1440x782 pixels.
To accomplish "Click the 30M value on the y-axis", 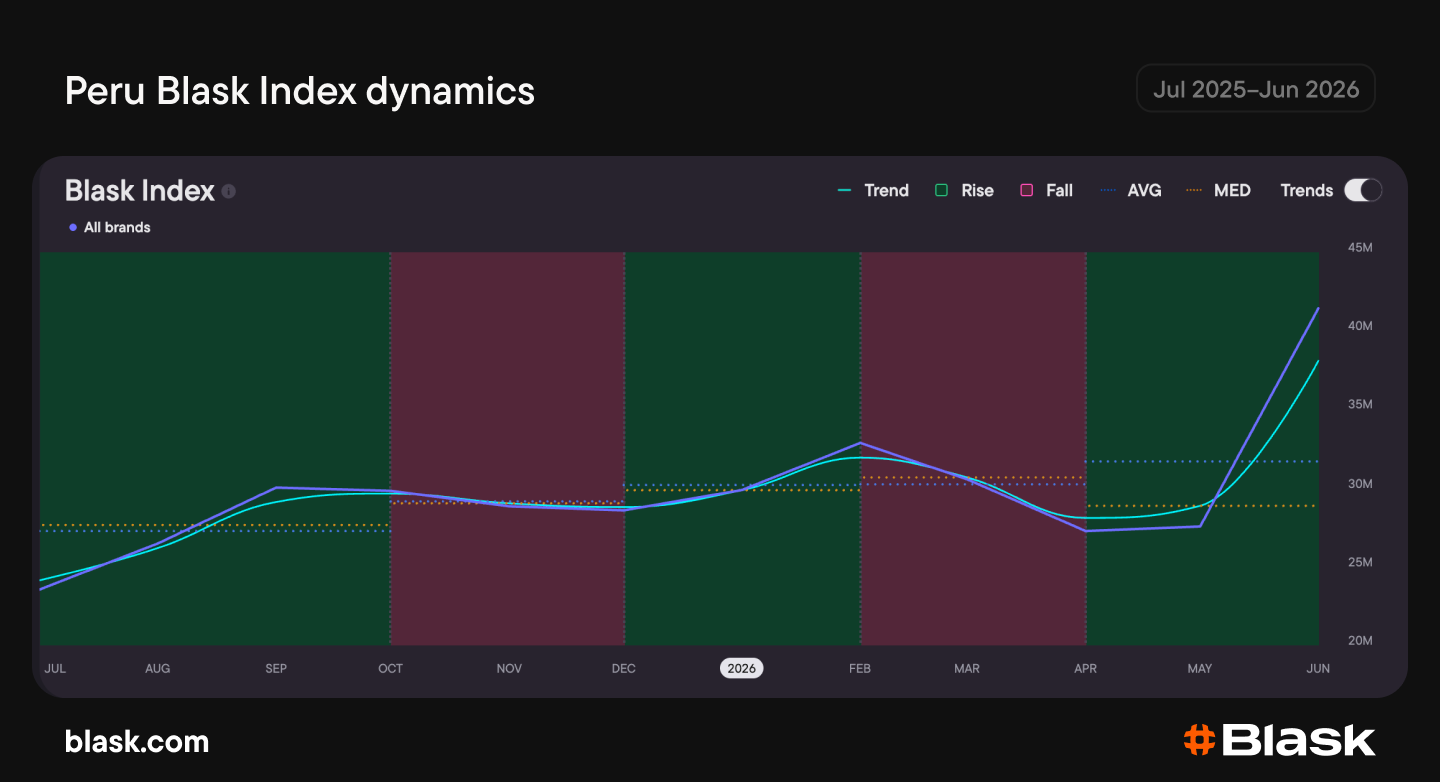I will pyautogui.click(x=1360, y=484).
